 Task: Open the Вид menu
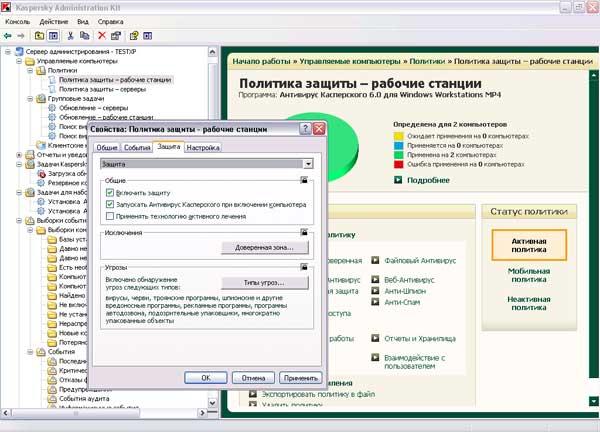pyautogui.click(x=83, y=22)
